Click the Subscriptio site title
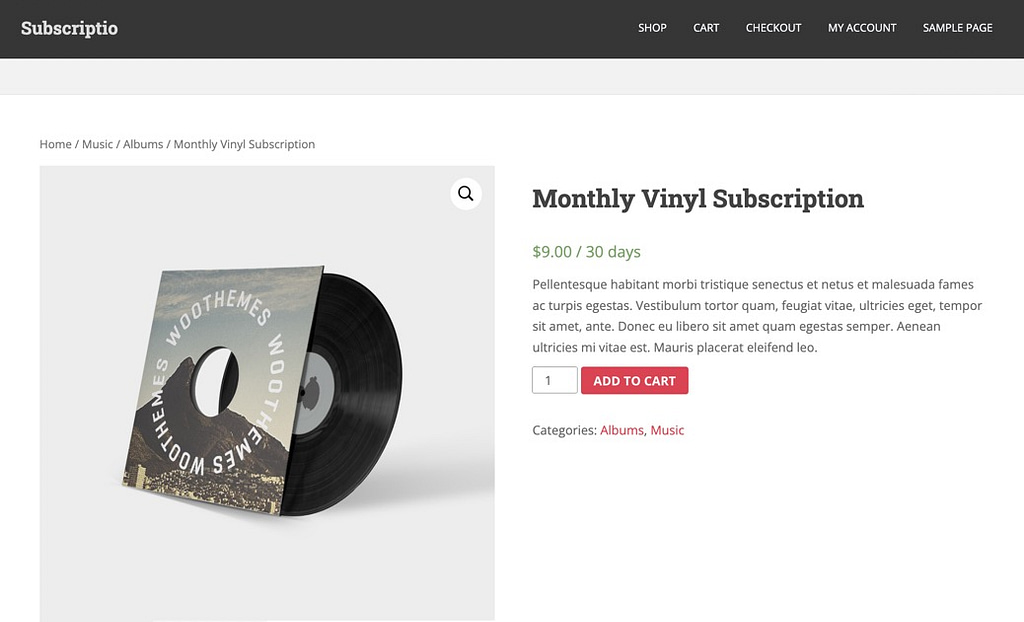Viewport: 1024px width, 622px height. click(x=69, y=28)
